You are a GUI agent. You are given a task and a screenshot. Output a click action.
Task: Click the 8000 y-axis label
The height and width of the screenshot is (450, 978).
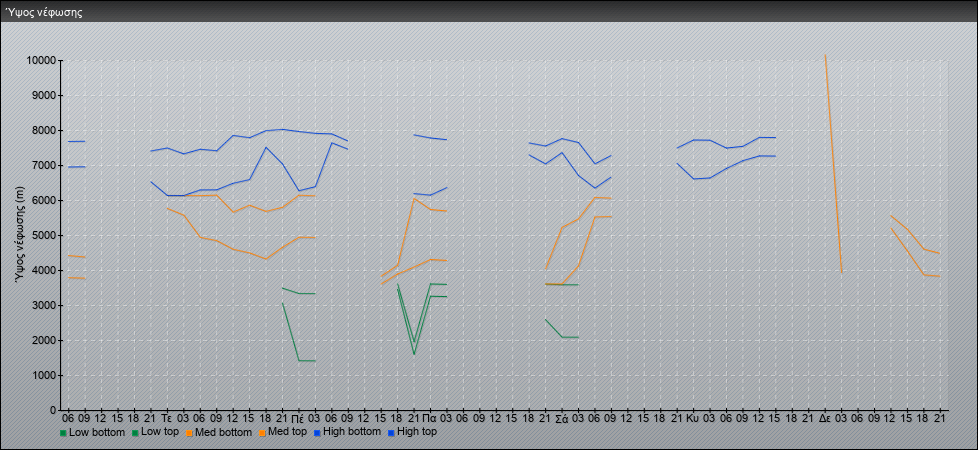[44, 130]
